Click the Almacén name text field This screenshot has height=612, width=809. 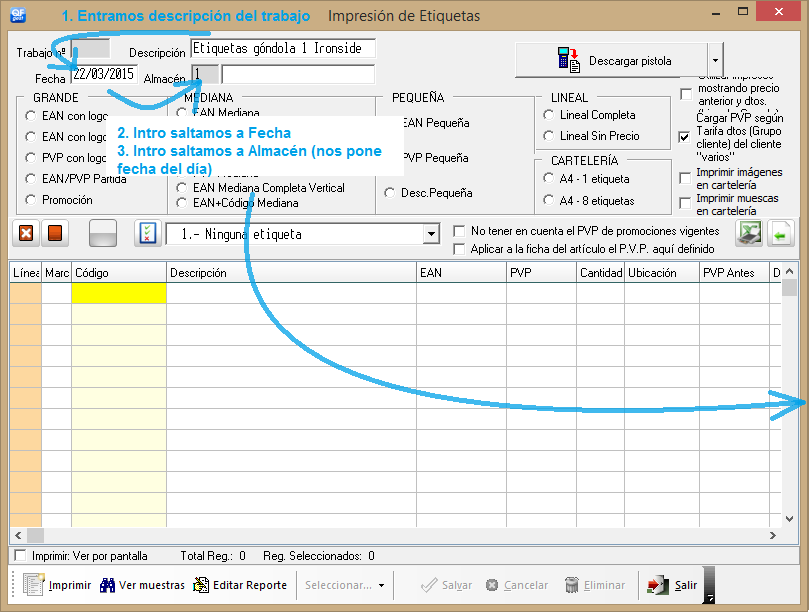click(298, 74)
